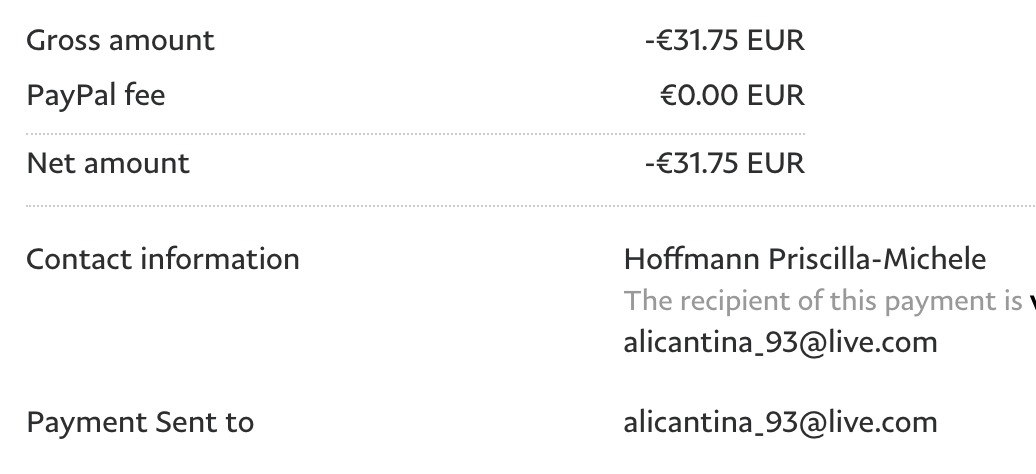This screenshot has height=474, width=1036.
Task: Click the Contact information label
Action: [x=163, y=260]
